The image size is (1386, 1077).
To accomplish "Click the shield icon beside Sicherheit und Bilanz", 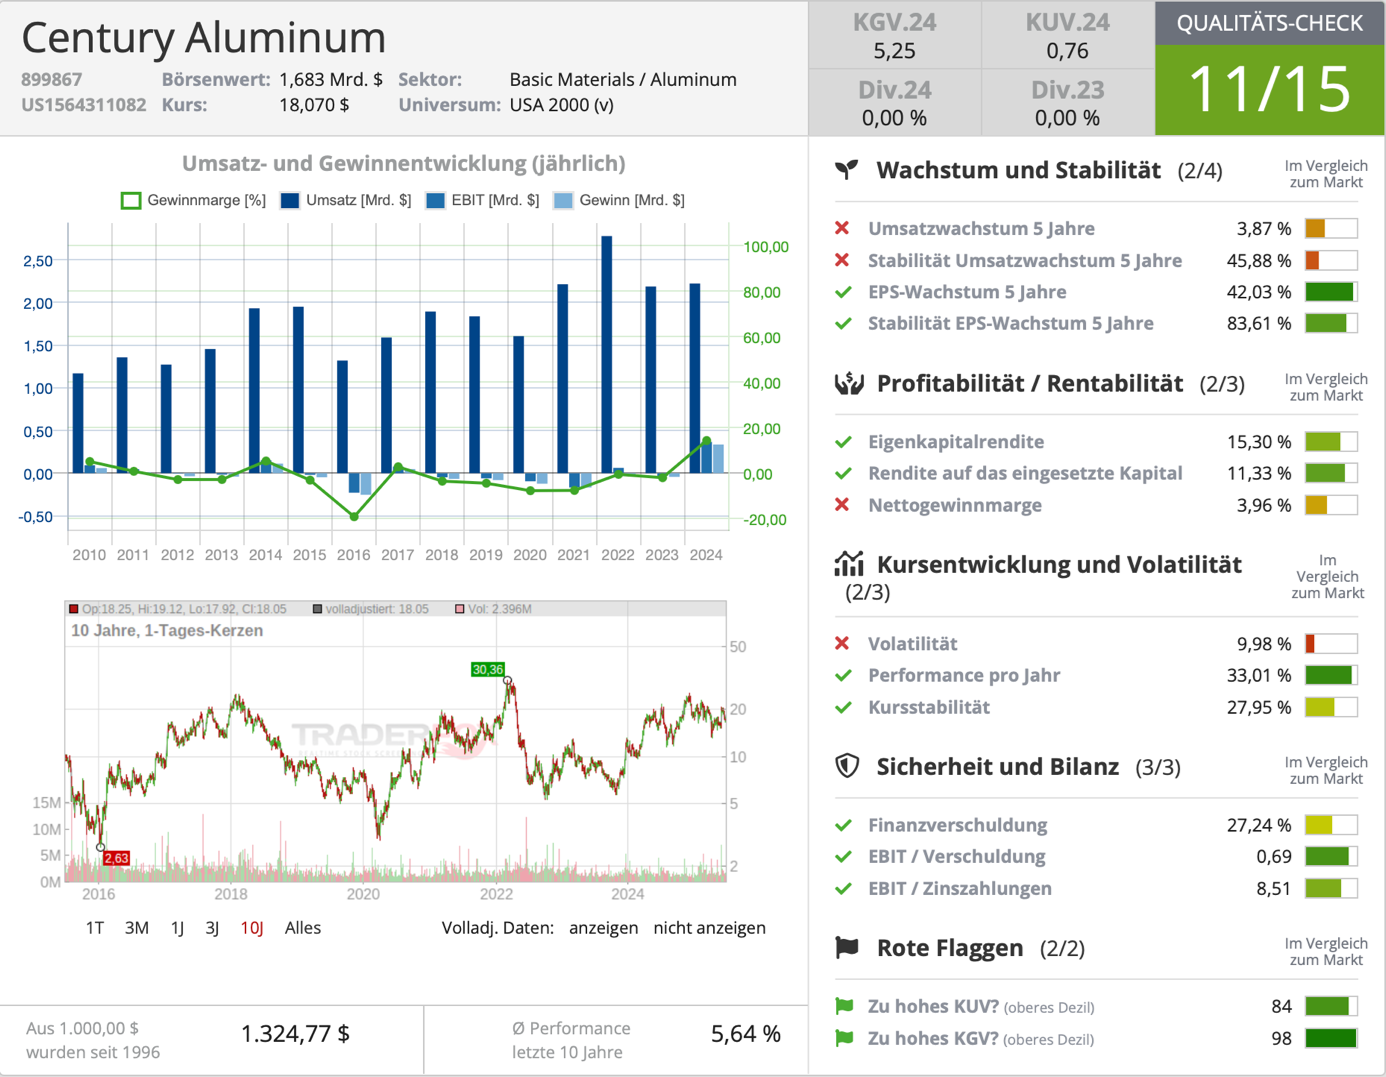I will (847, 766).
